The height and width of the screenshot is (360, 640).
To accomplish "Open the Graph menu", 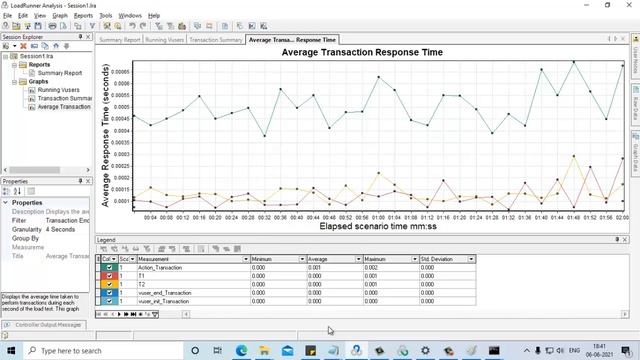I will click(x=60, y=16).
